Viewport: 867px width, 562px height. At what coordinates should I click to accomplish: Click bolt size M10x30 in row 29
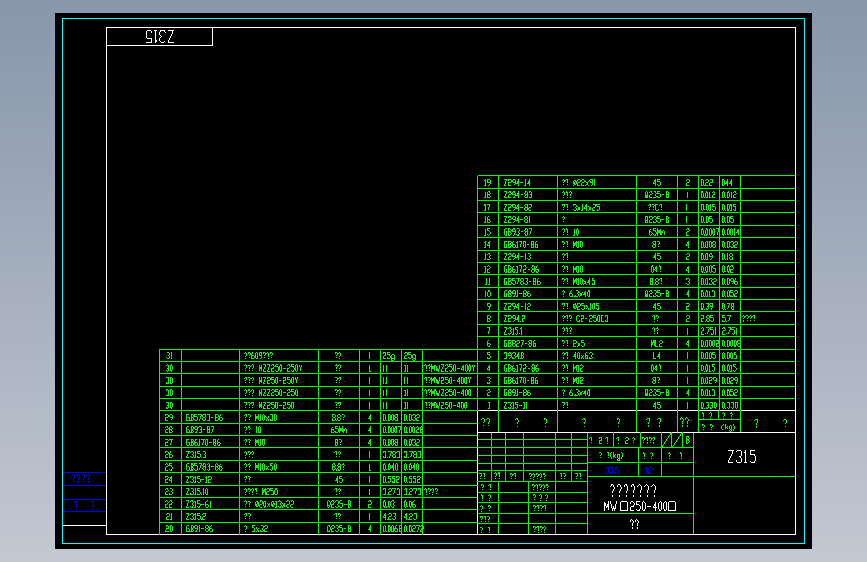(x=266, y=418)
